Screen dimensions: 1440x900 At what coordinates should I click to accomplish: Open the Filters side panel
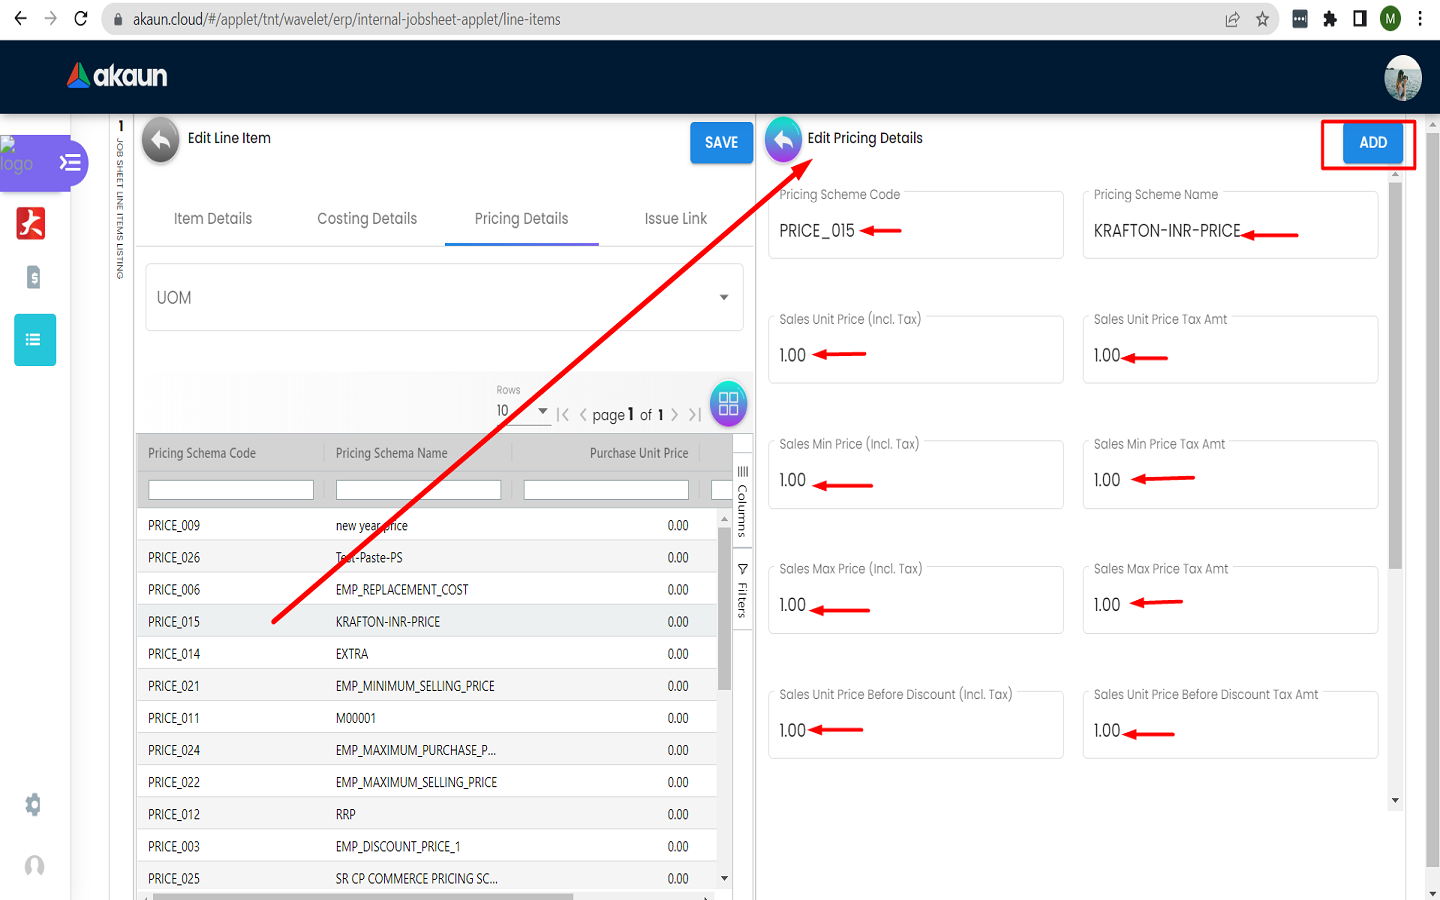(x=742, y=590)
